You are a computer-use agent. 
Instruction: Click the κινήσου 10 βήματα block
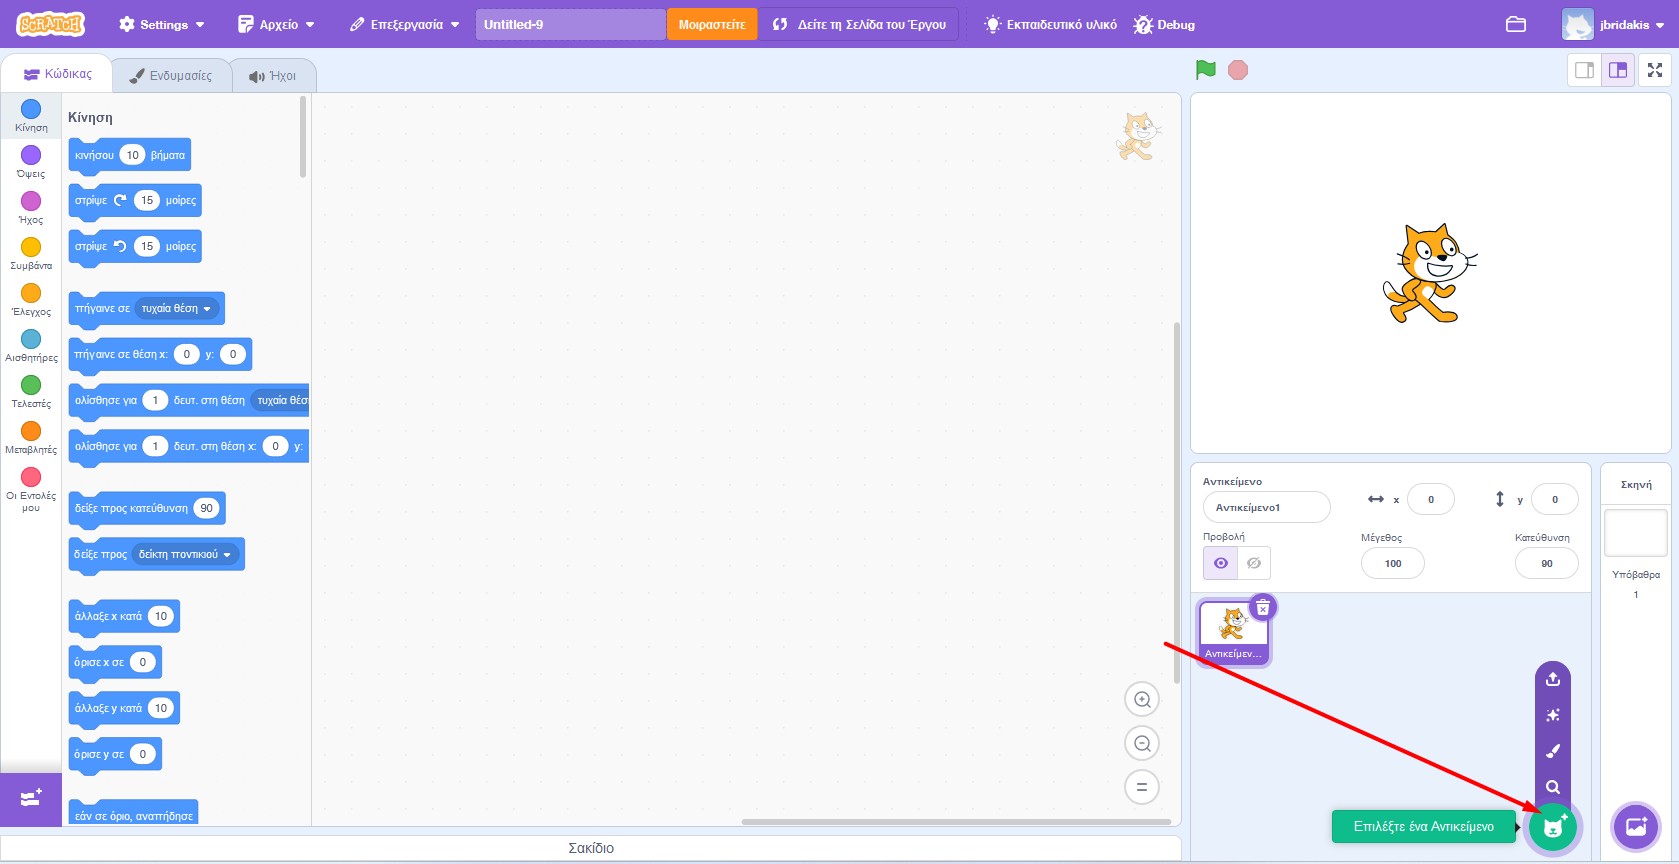pyautogui.click(x=129, y=155)
